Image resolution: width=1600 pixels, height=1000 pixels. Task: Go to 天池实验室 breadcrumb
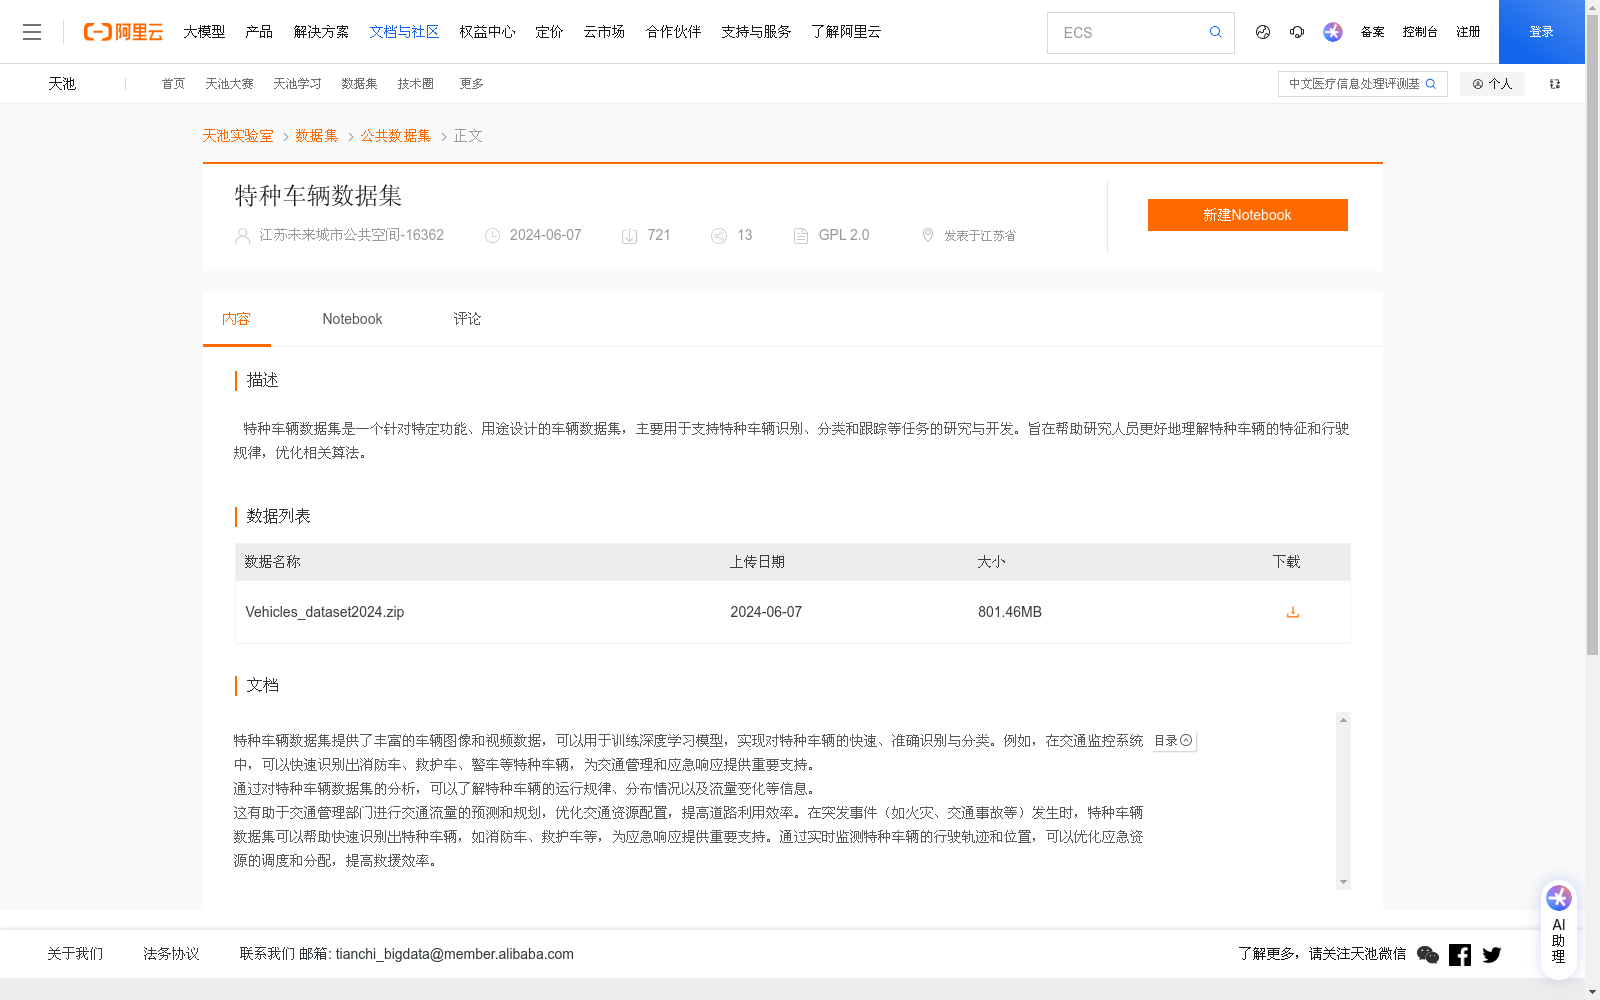[238, 136]
